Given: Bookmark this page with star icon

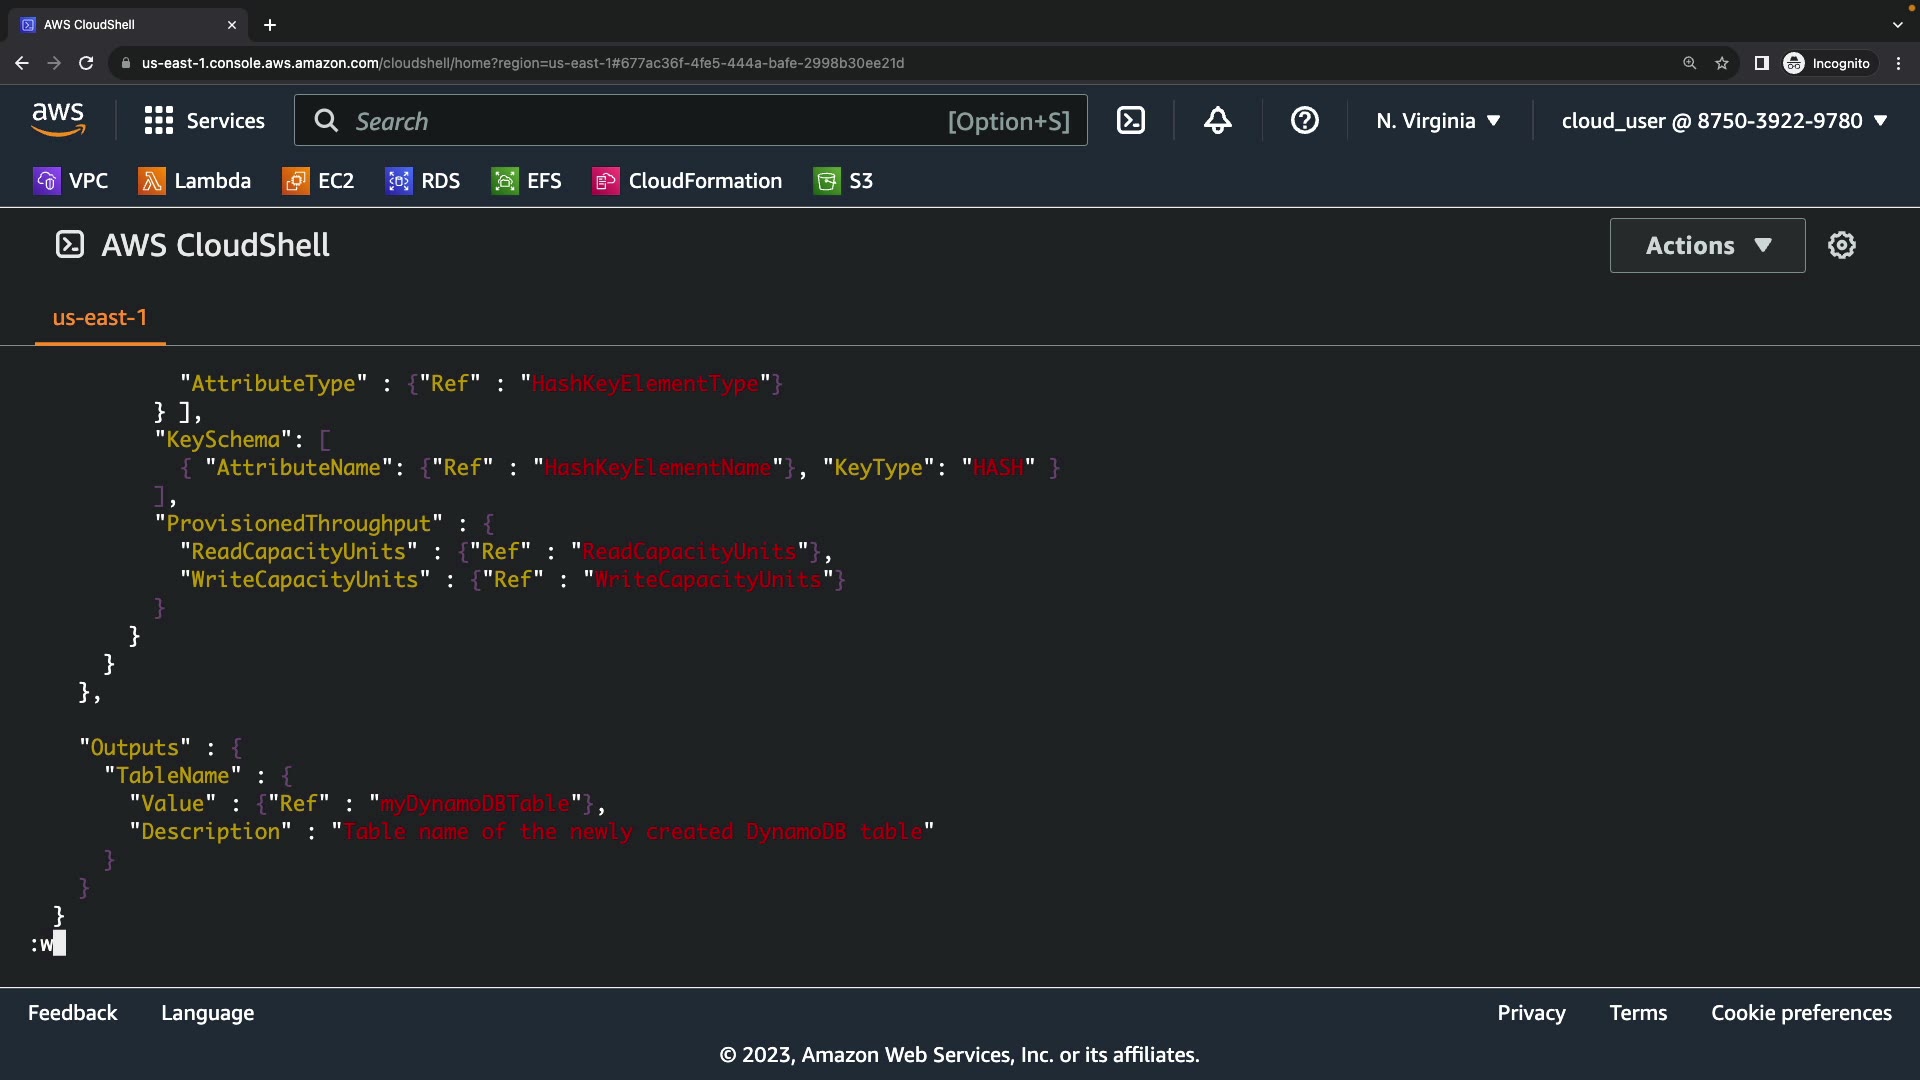Looking at the screenshot, I should [1721, 63].
